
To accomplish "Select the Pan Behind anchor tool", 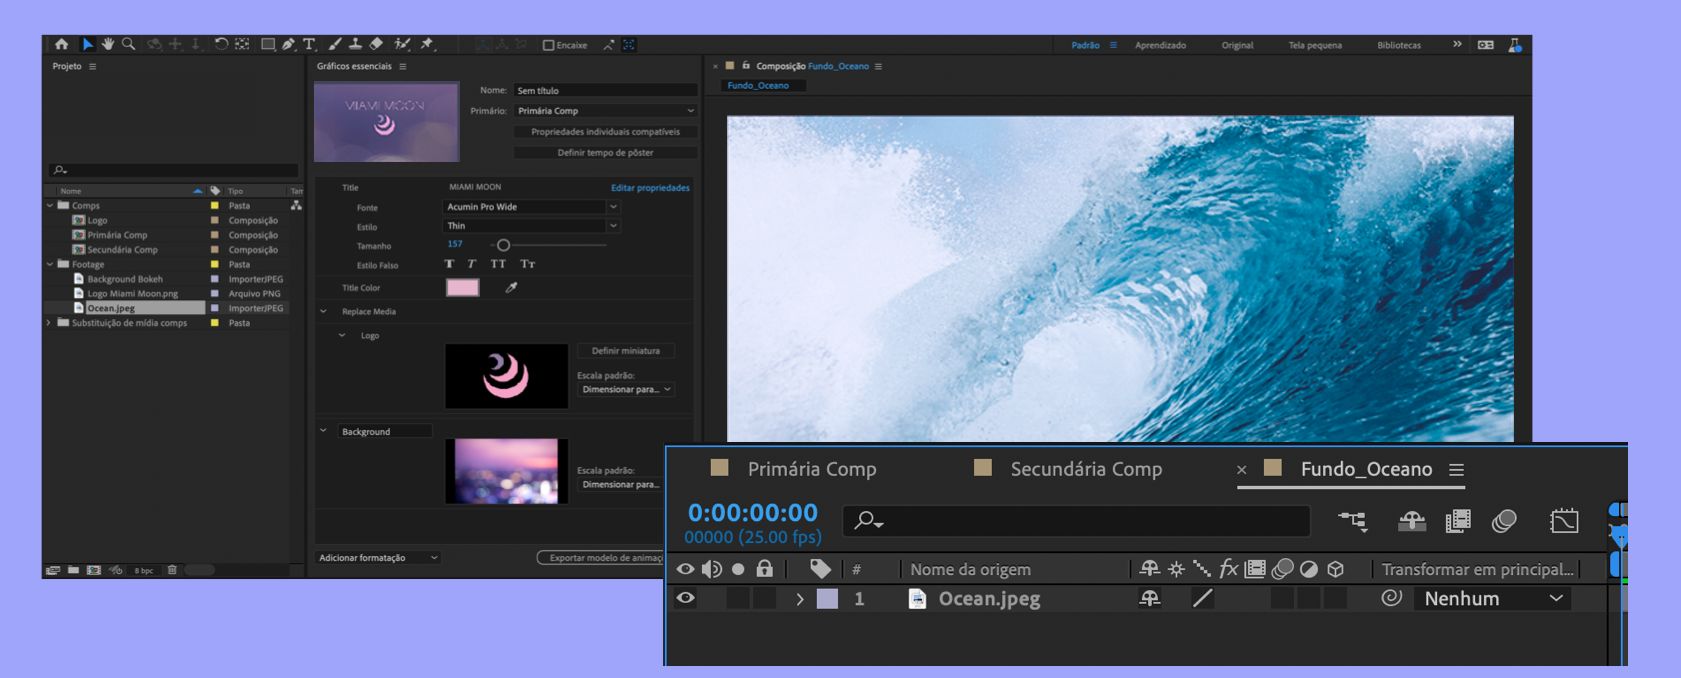I will (x=242, y=44).
